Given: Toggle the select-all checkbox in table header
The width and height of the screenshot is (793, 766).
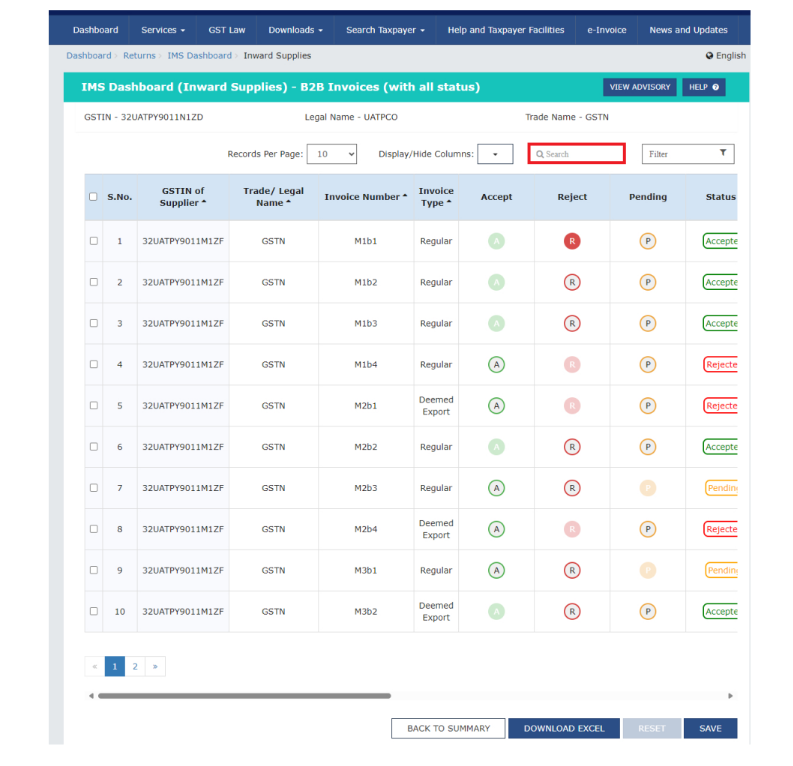Looking at the screenshot, I should click(x=94, y=197).
